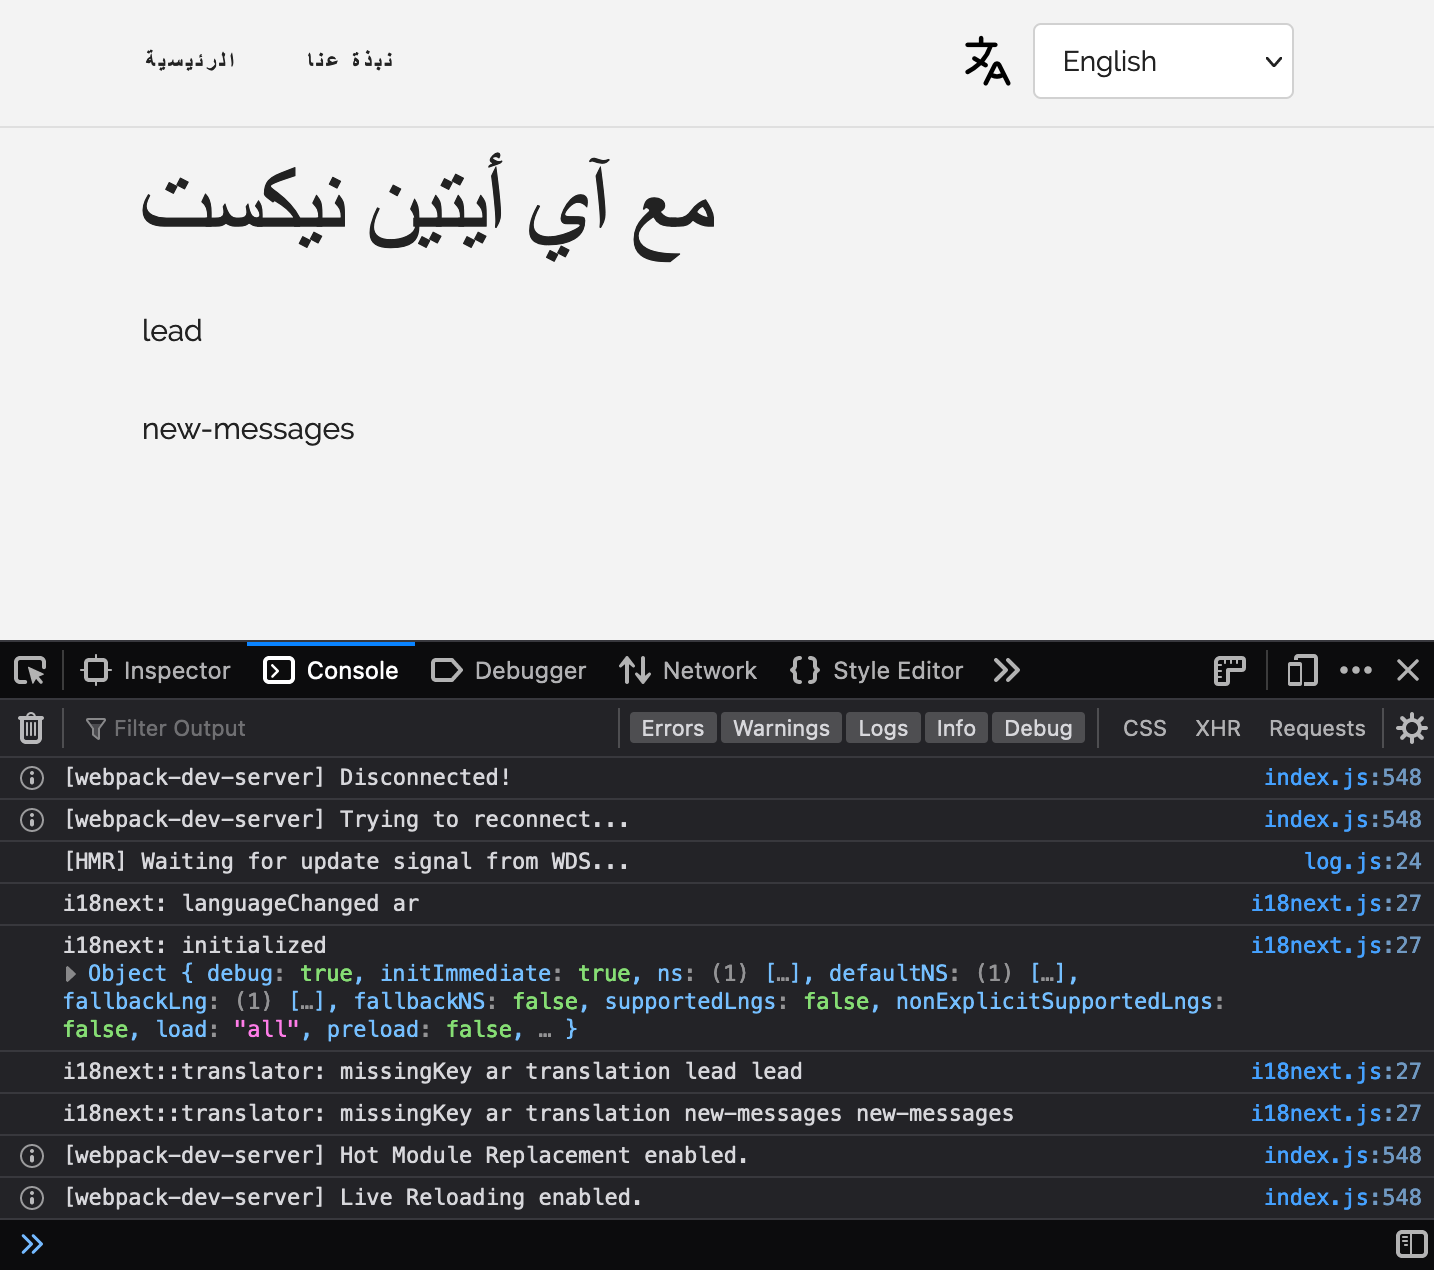Viewport: 1434px width, 1270px height.
Task: Expand the i18next initialized Object
Action: point(70,973)
